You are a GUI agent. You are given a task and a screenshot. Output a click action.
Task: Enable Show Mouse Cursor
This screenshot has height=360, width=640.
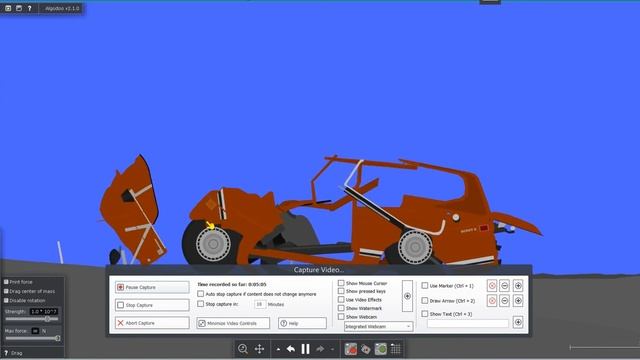point(341,283)
